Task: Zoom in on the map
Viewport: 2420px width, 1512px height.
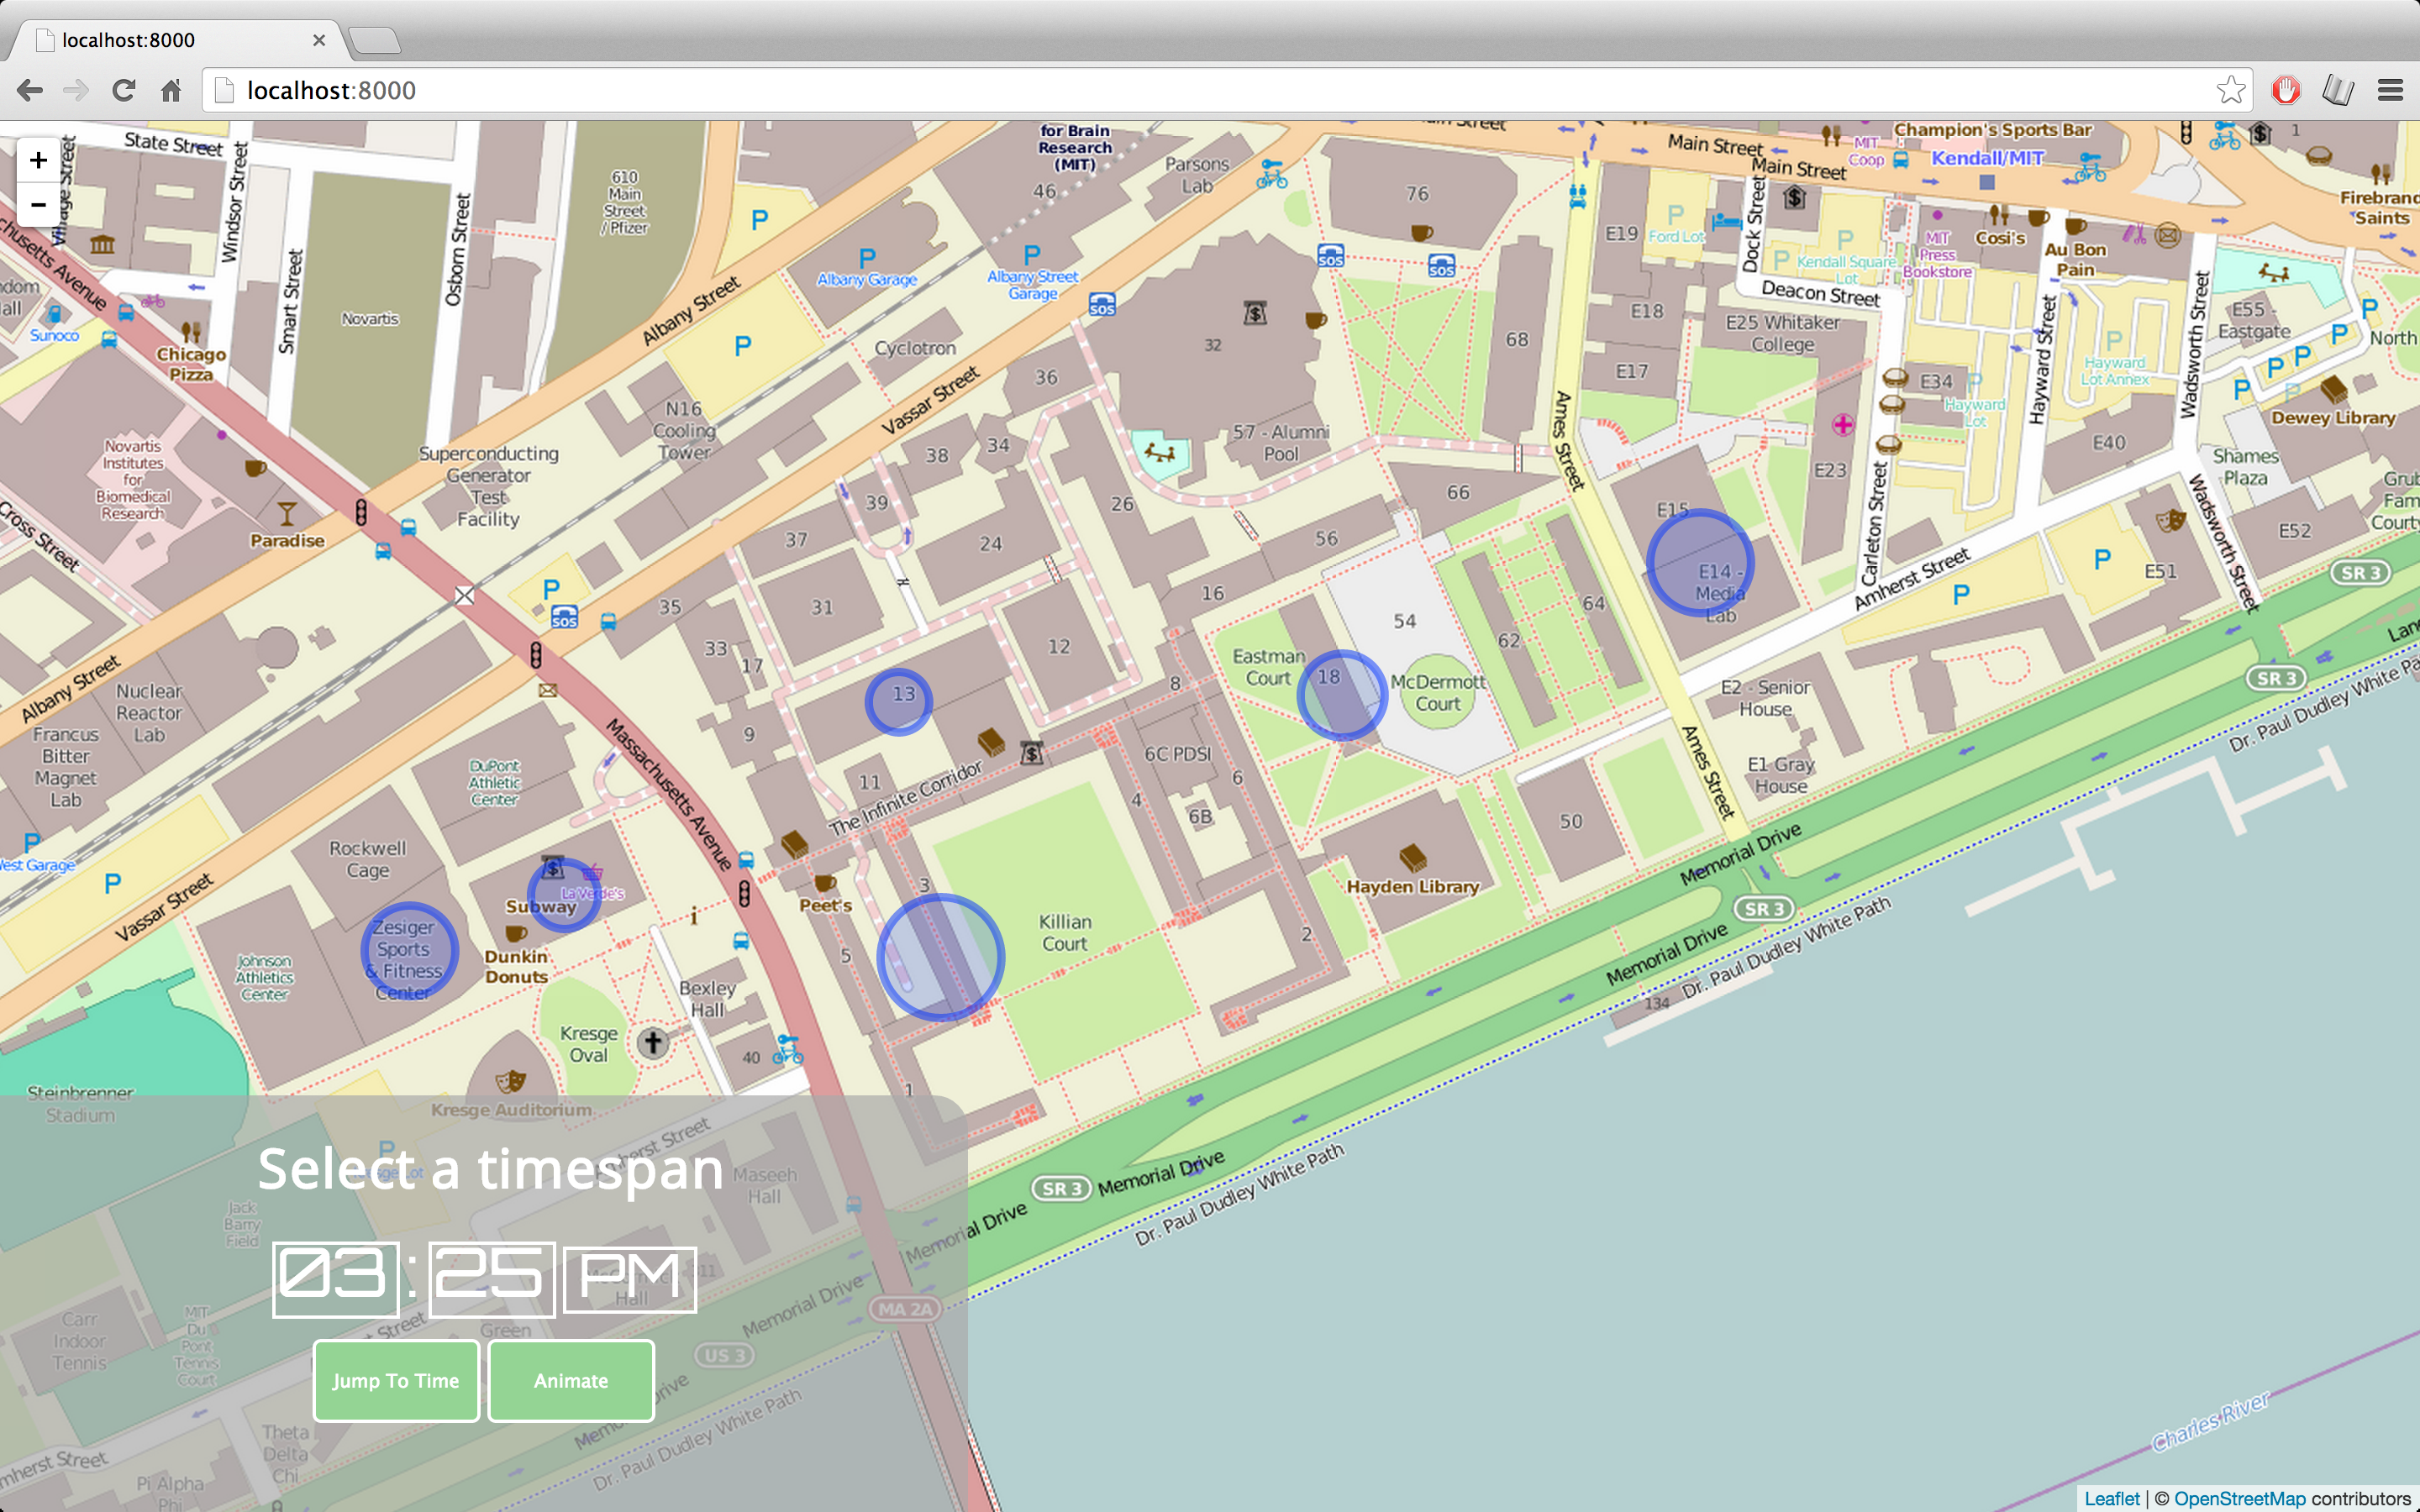Action: pos(38,161)
